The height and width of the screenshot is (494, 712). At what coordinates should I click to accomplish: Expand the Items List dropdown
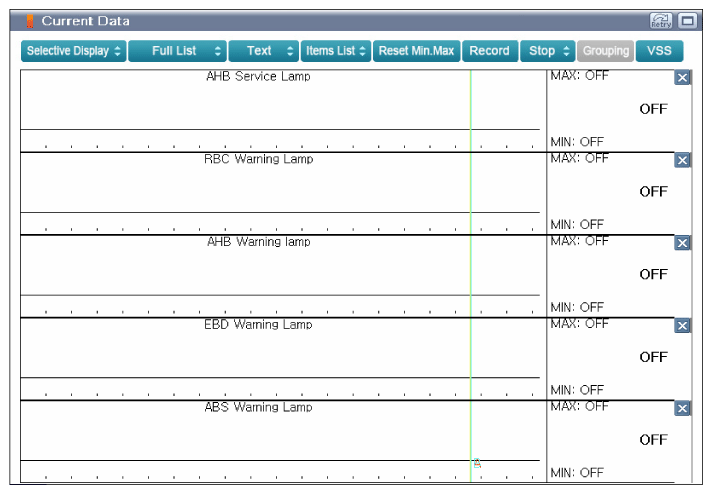(336, 51)
